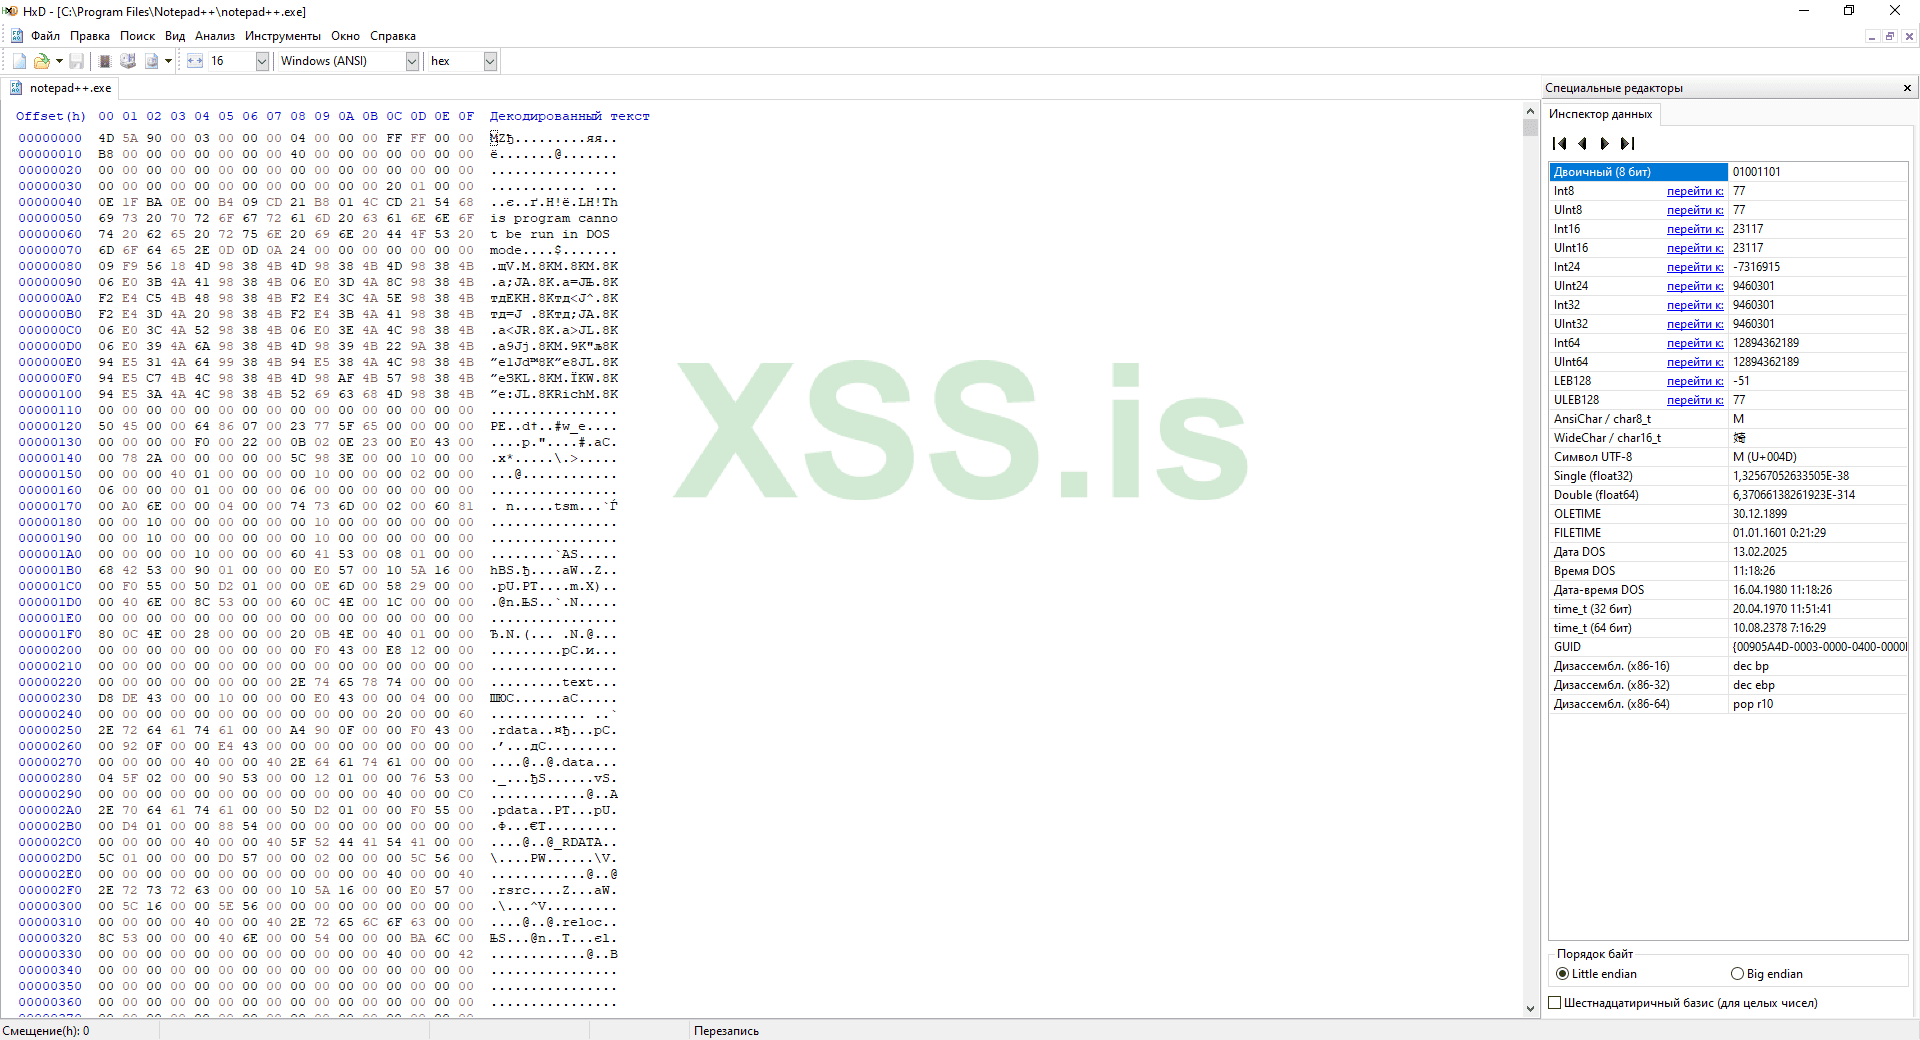Open the Инструменты menu
The height and width of the screenshot is (1040, 1920).
coord(283,36)
